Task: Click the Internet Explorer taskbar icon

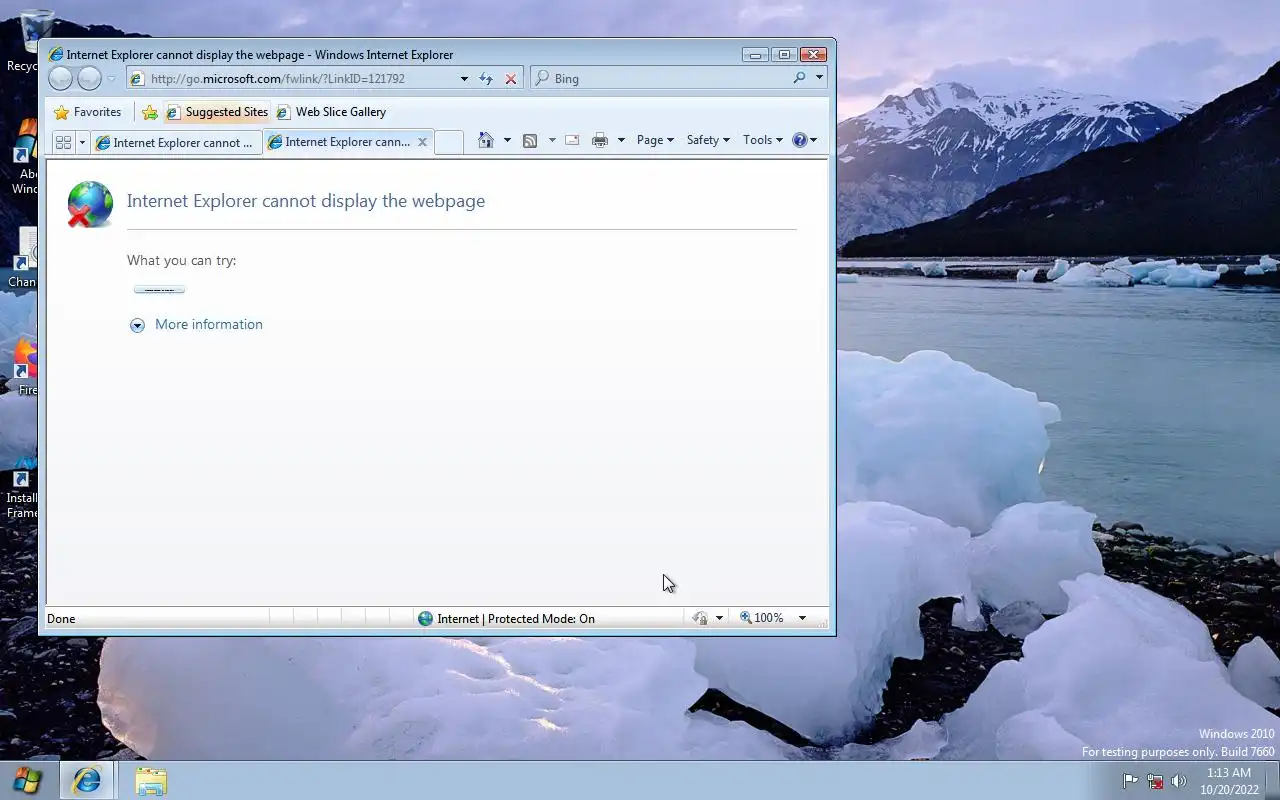Action: [87, 780]
